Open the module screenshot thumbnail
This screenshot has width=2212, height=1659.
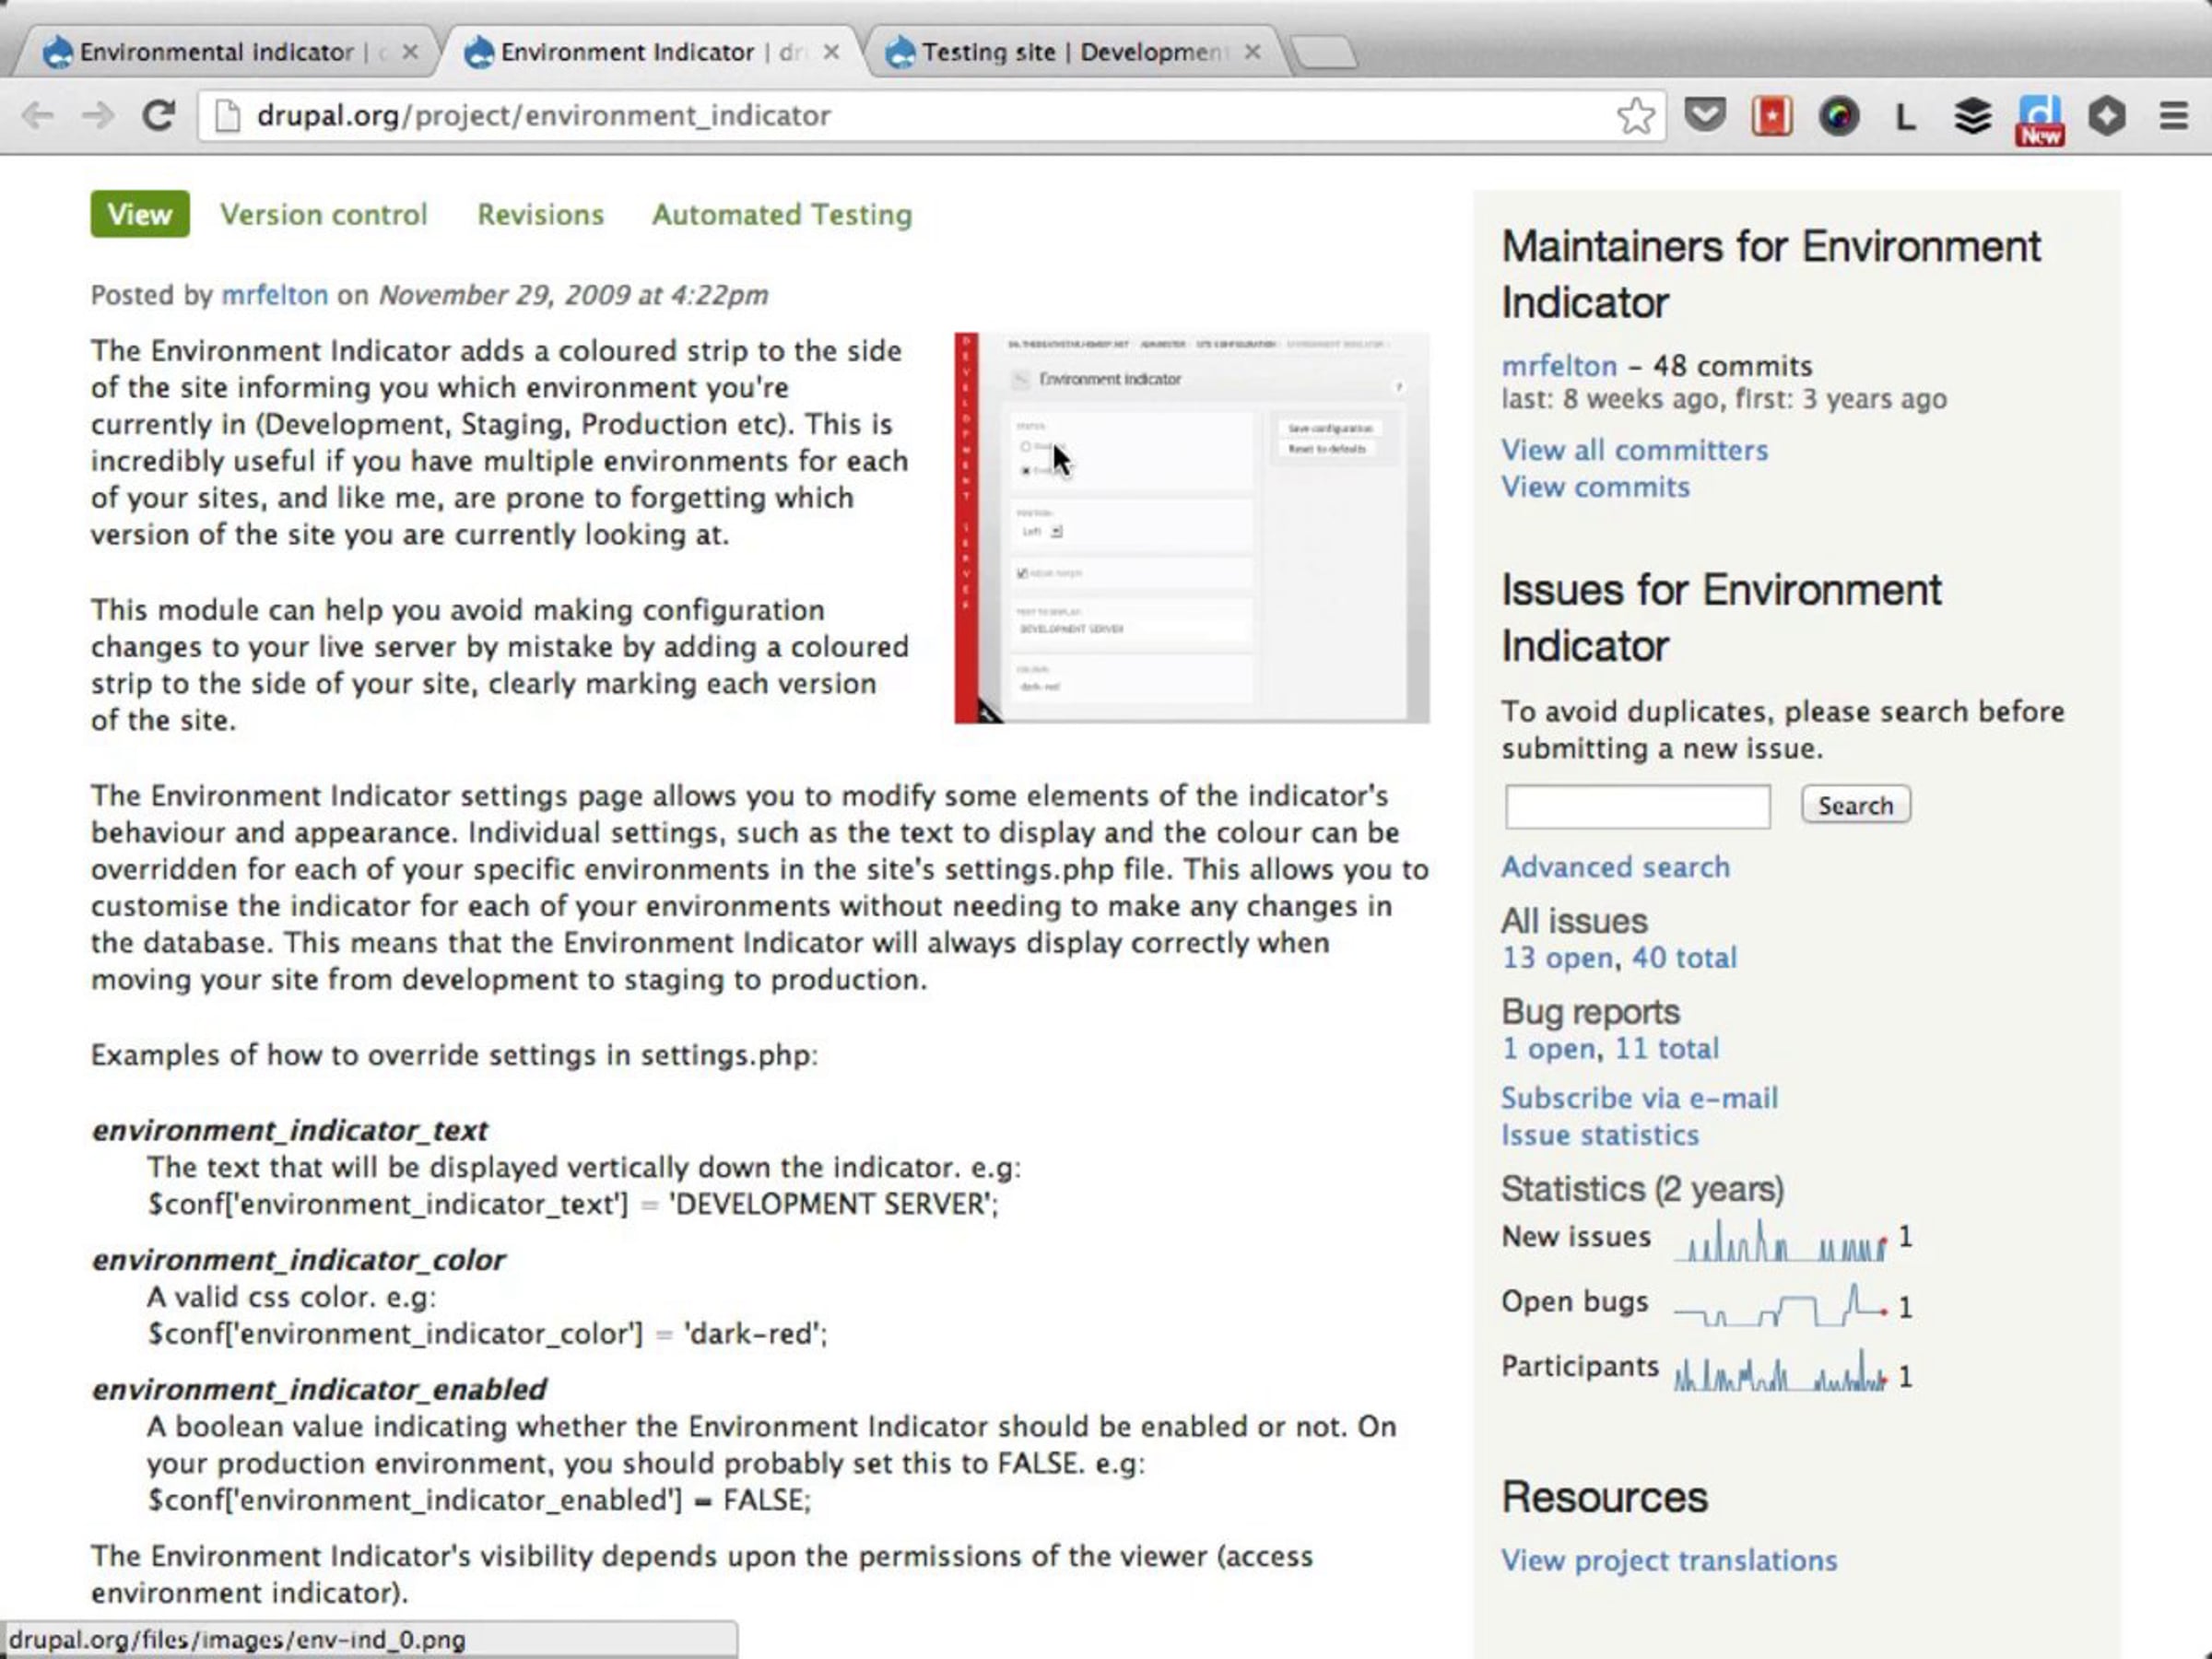click(x=1191, y=528)
